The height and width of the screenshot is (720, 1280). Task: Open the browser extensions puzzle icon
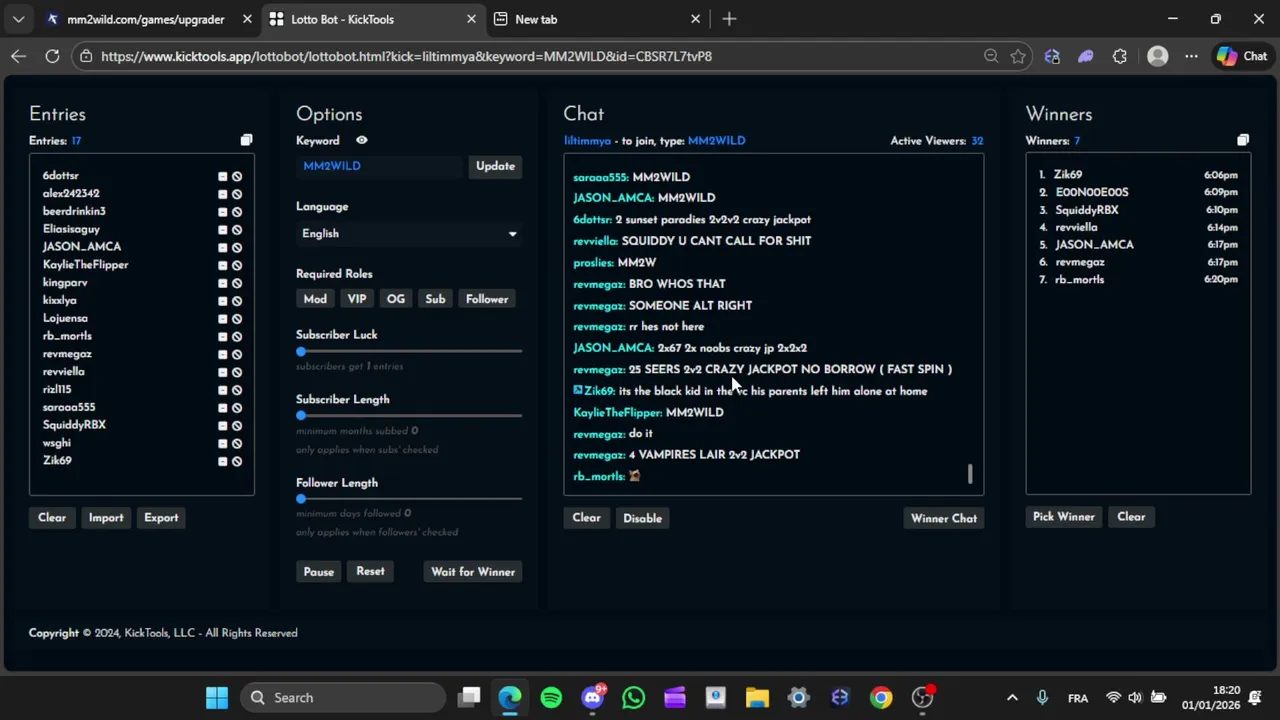tap(1120, 57)
